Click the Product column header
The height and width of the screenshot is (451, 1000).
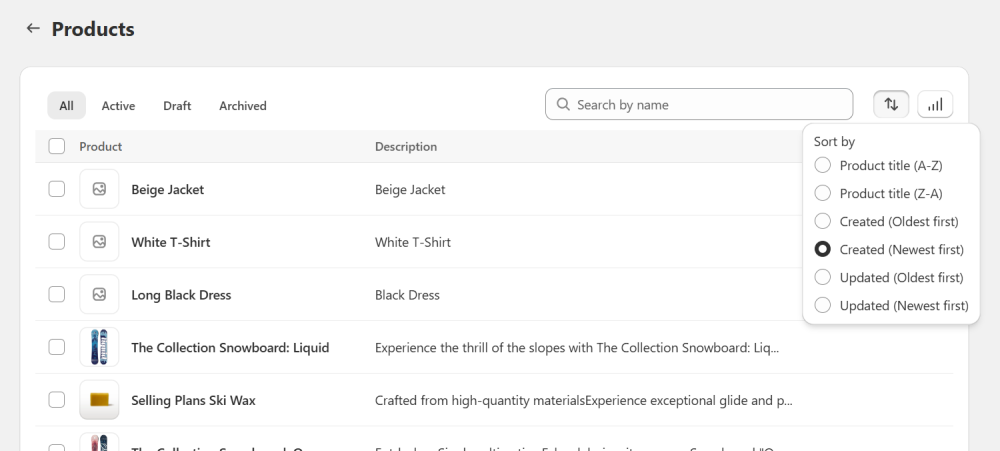101,147
